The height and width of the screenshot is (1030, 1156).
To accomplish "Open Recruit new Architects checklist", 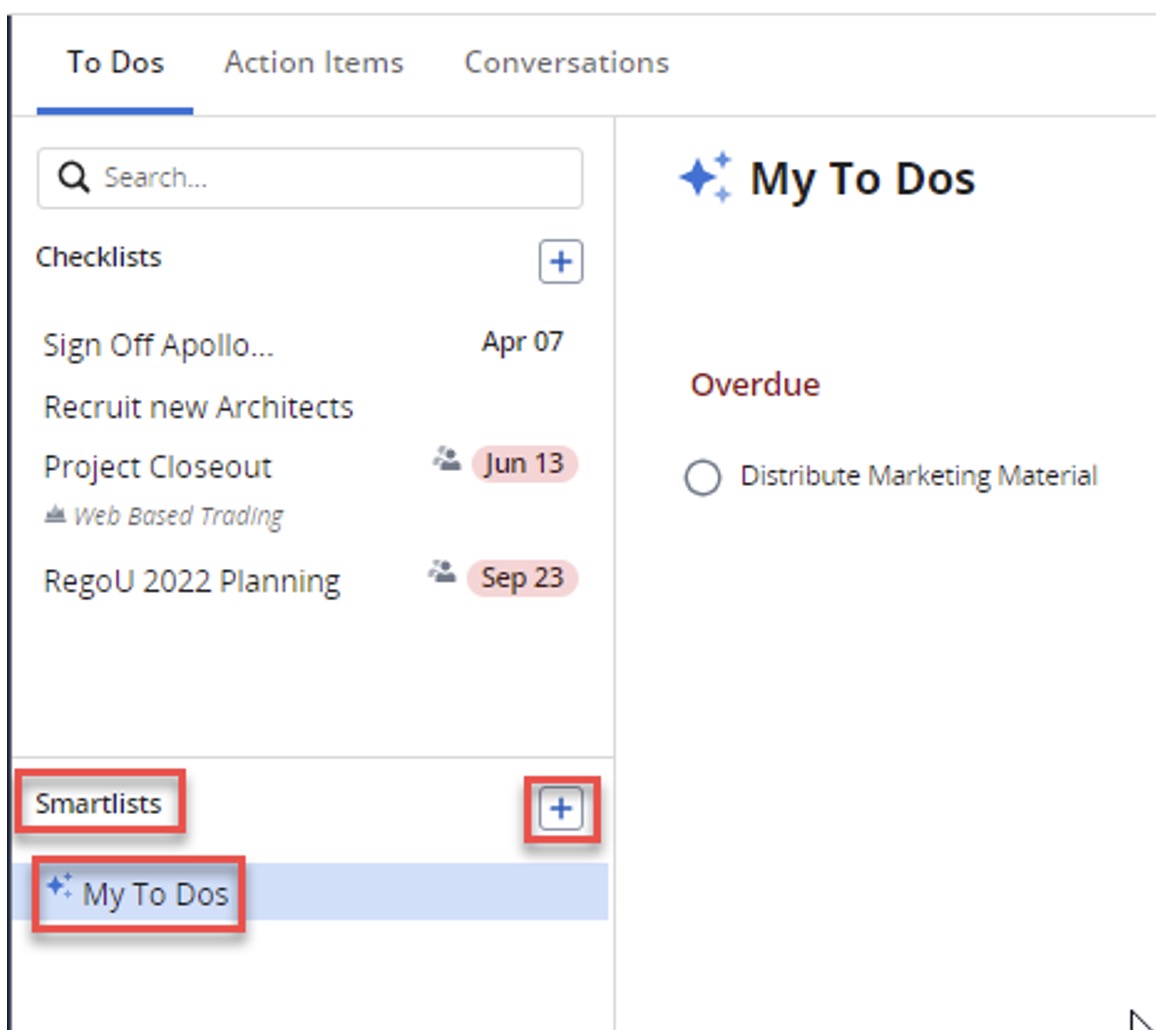I will click(198, 407).
